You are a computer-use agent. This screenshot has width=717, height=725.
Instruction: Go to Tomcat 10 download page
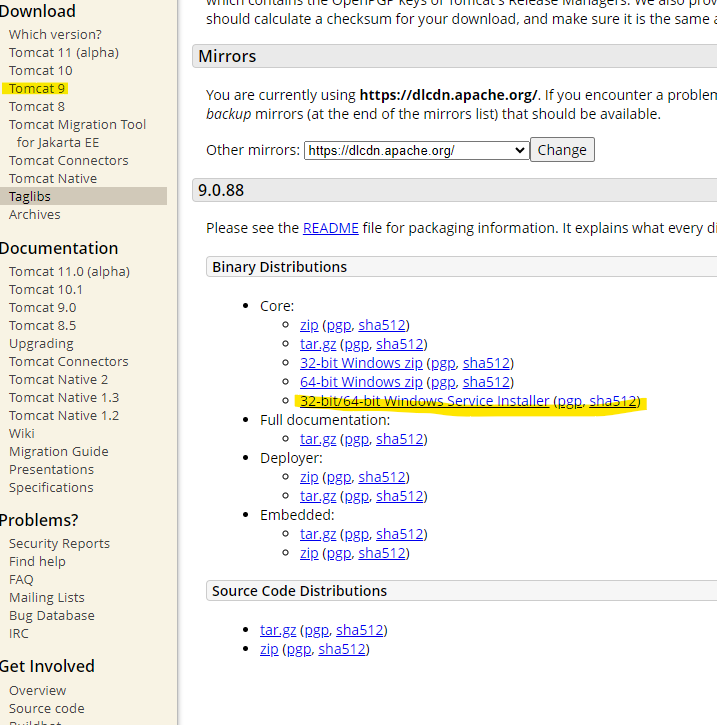click(41, 71)
